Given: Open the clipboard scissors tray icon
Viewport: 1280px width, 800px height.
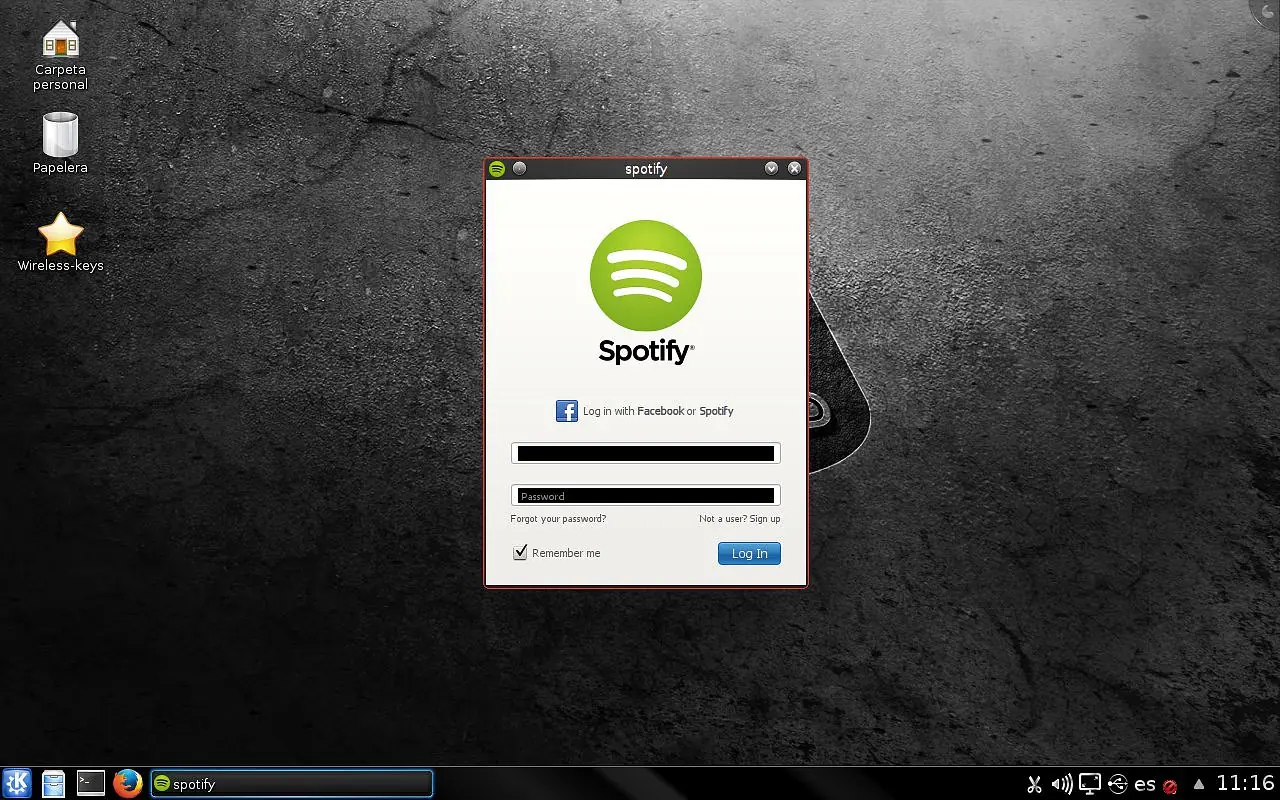Looking at the screenshot, I should click(x=1035, y=784).
